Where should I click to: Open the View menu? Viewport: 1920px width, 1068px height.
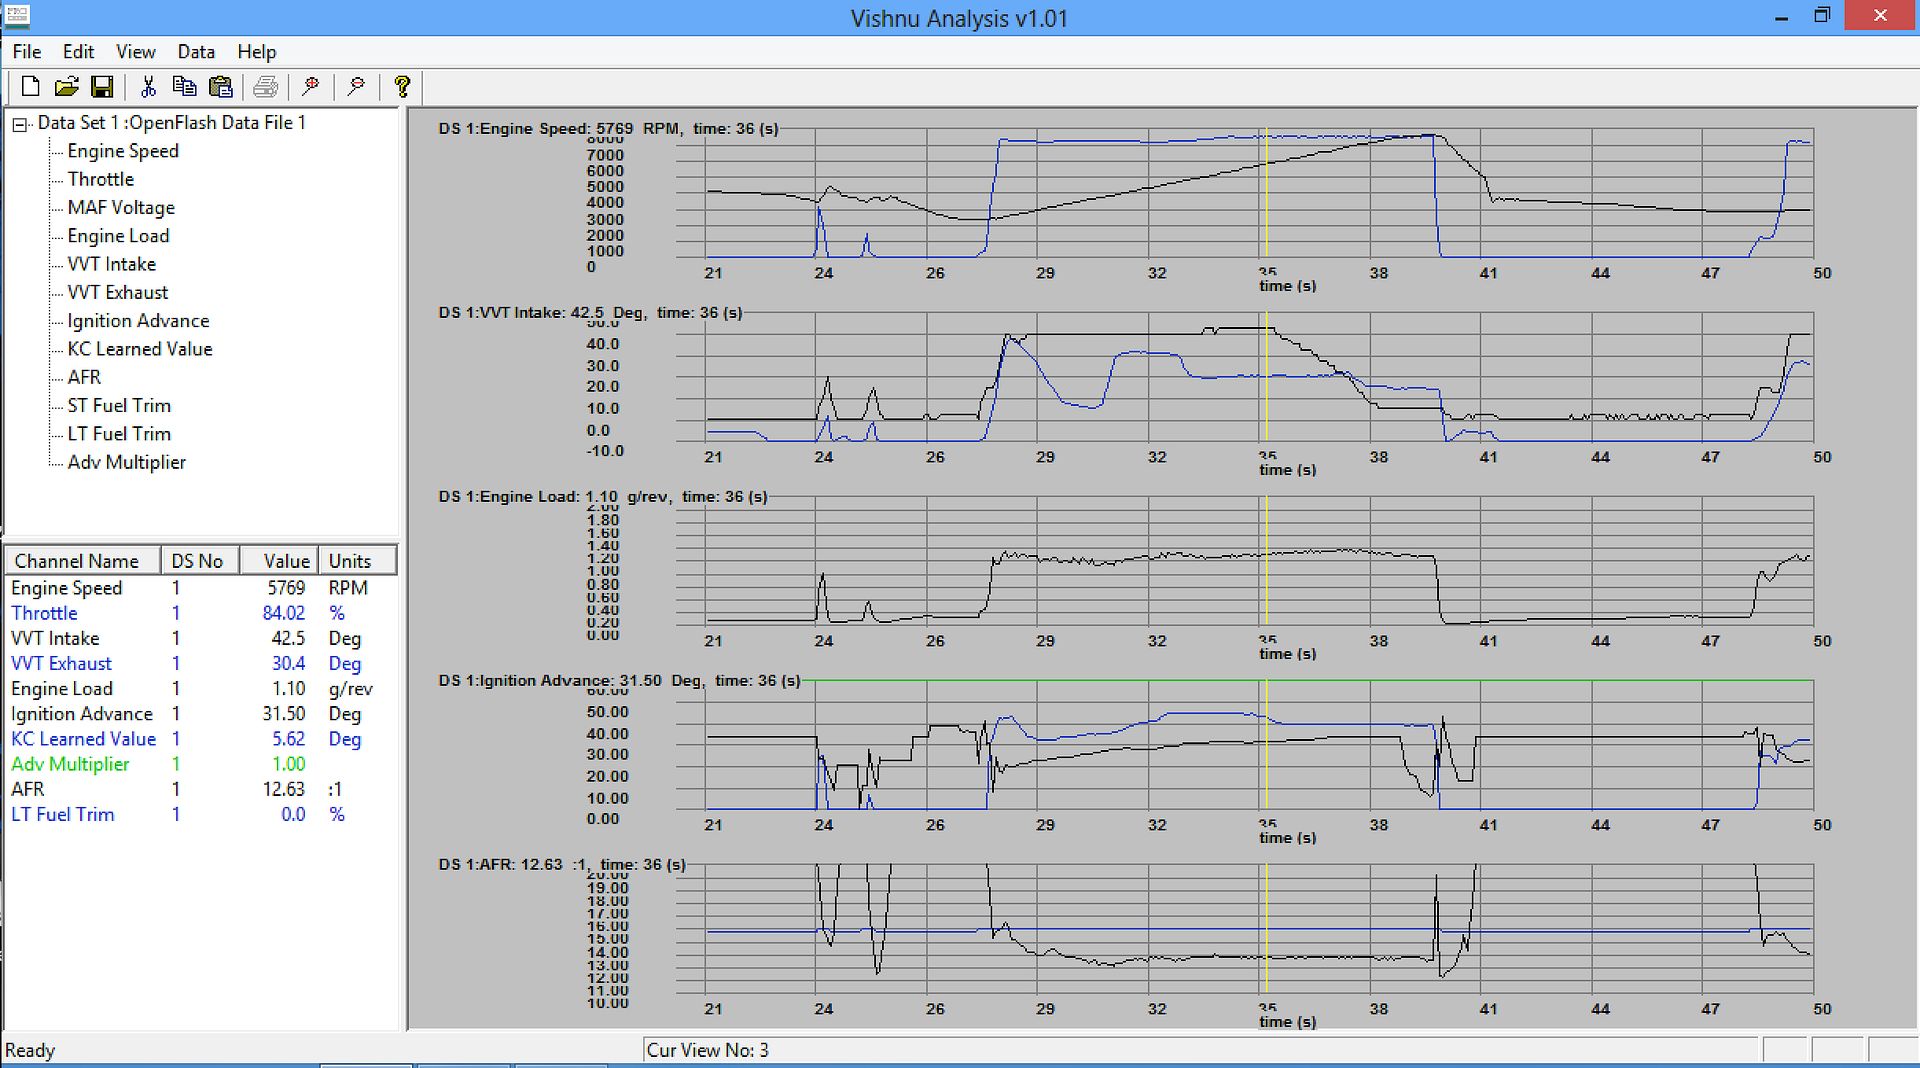point(135,52)
